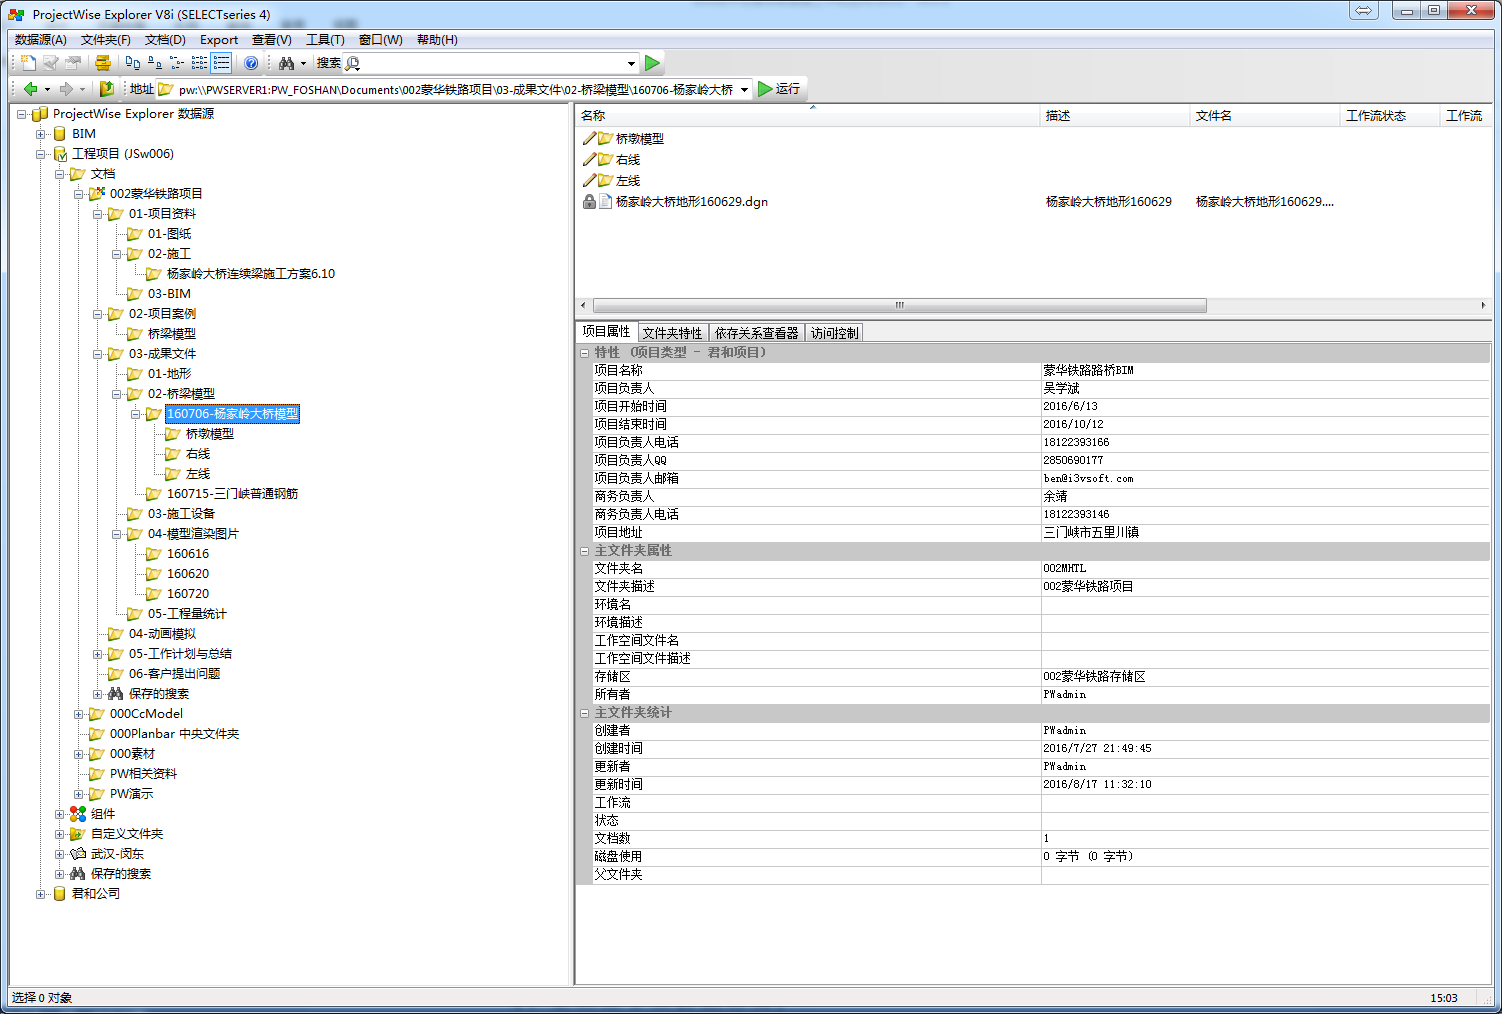
Task: Open the address path dropdown
Action: 744,90
